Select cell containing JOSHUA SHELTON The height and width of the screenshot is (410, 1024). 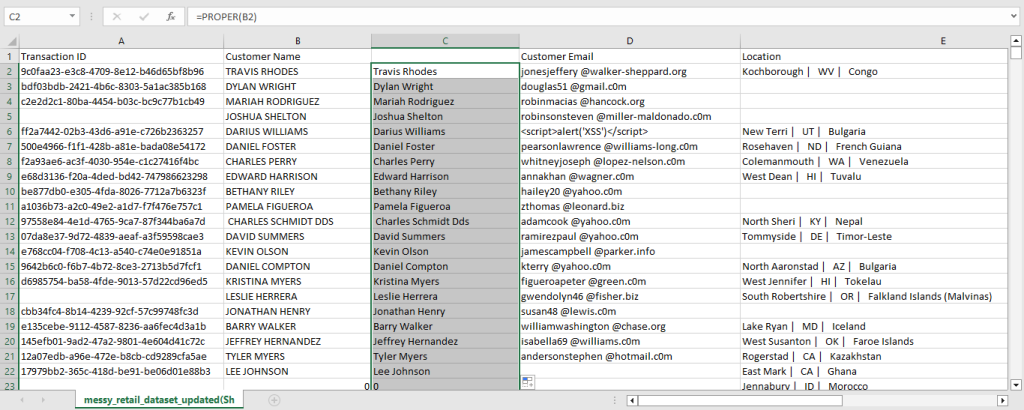[297, 116]
